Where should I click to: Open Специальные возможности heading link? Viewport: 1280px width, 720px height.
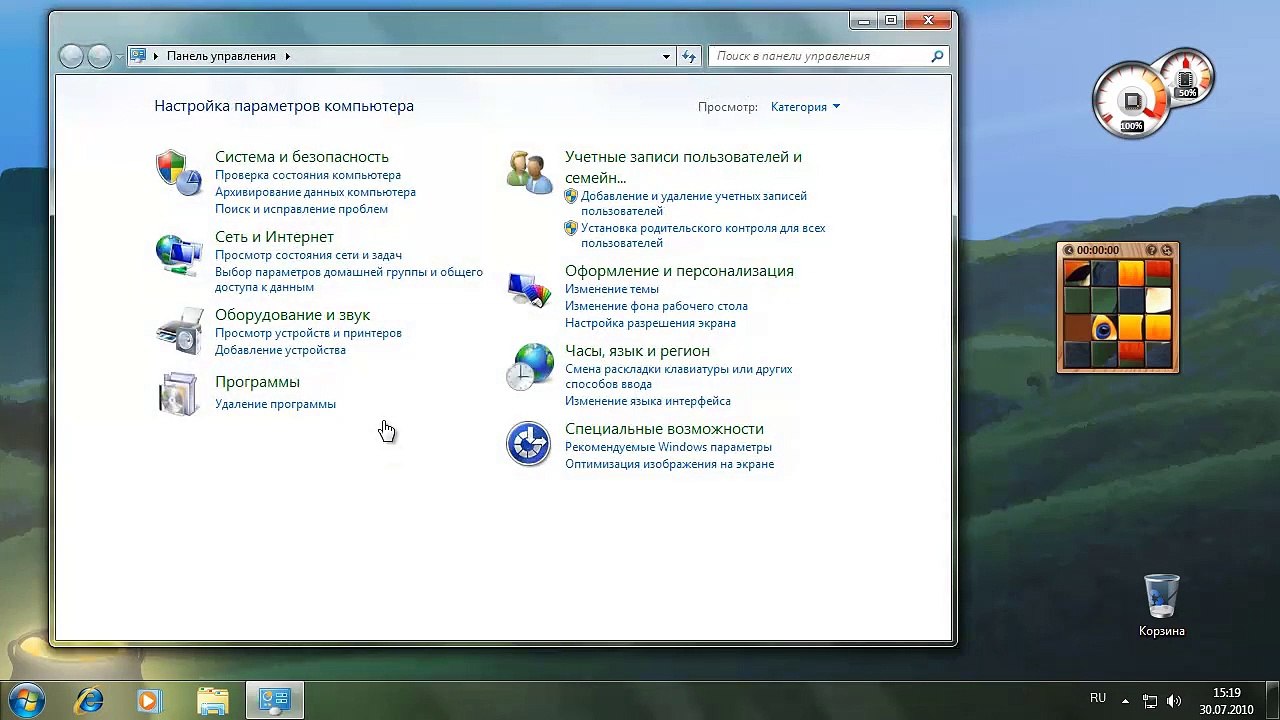pyautogui.click(x=664, y=429)
